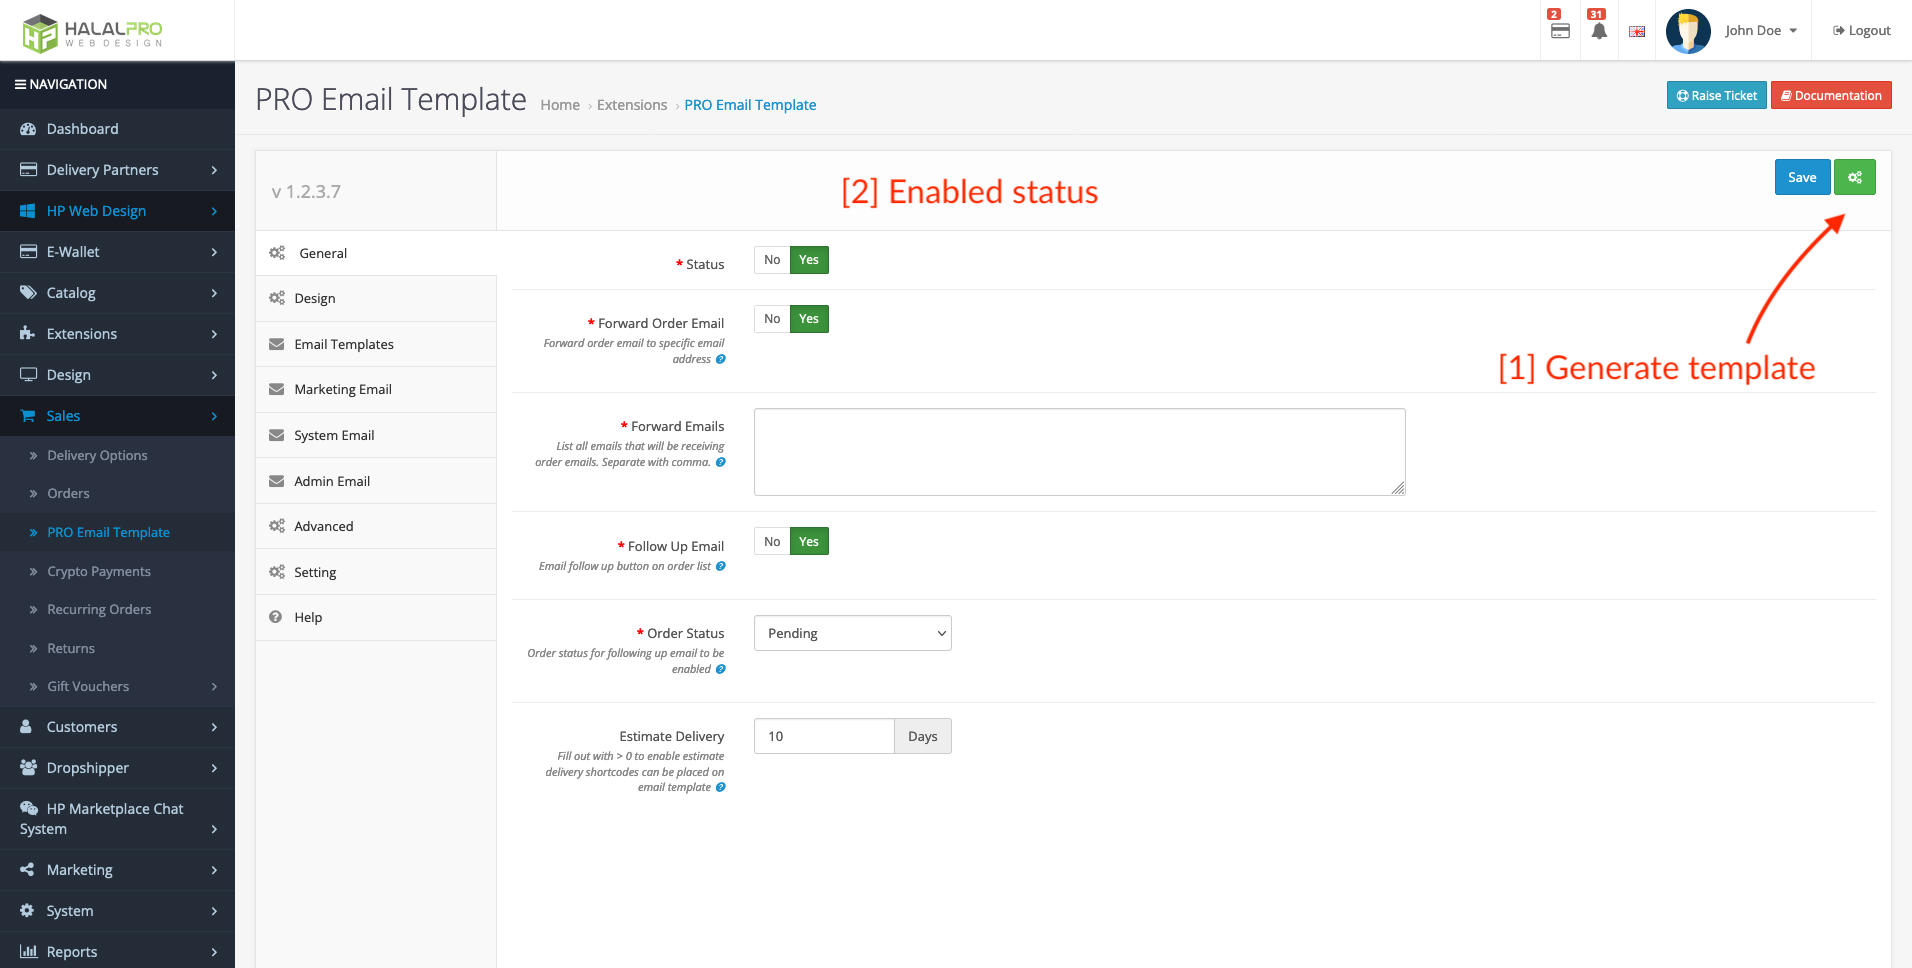Click the language flag icon

[1637, 31]
